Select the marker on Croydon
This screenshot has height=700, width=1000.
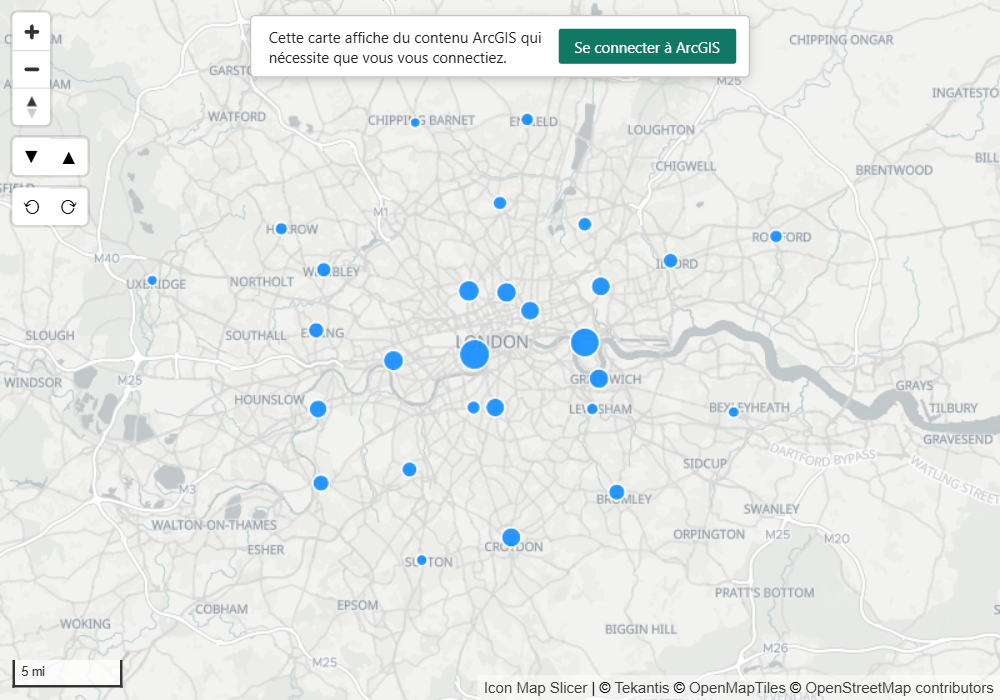[511, 537]
